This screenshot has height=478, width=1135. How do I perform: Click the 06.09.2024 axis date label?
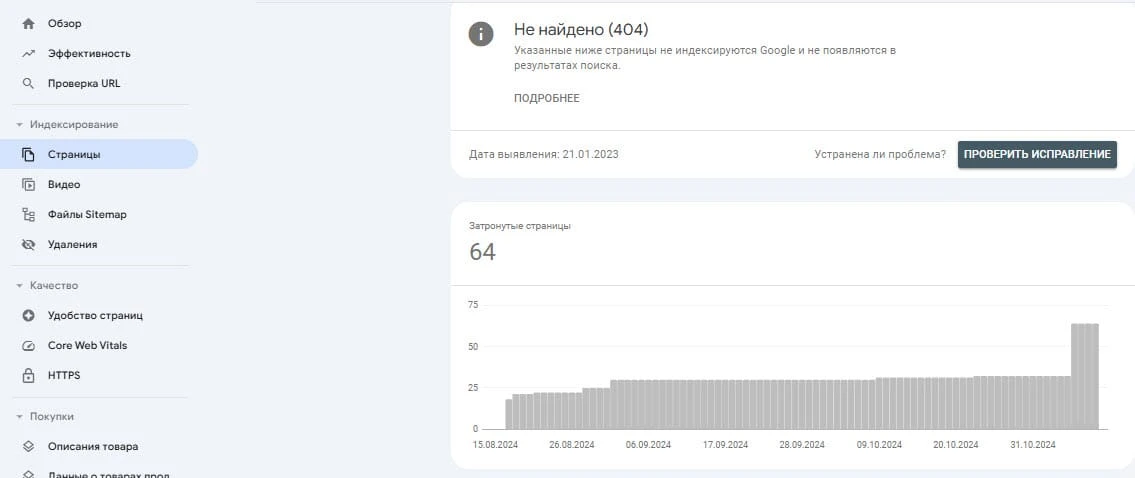(649, 445)
